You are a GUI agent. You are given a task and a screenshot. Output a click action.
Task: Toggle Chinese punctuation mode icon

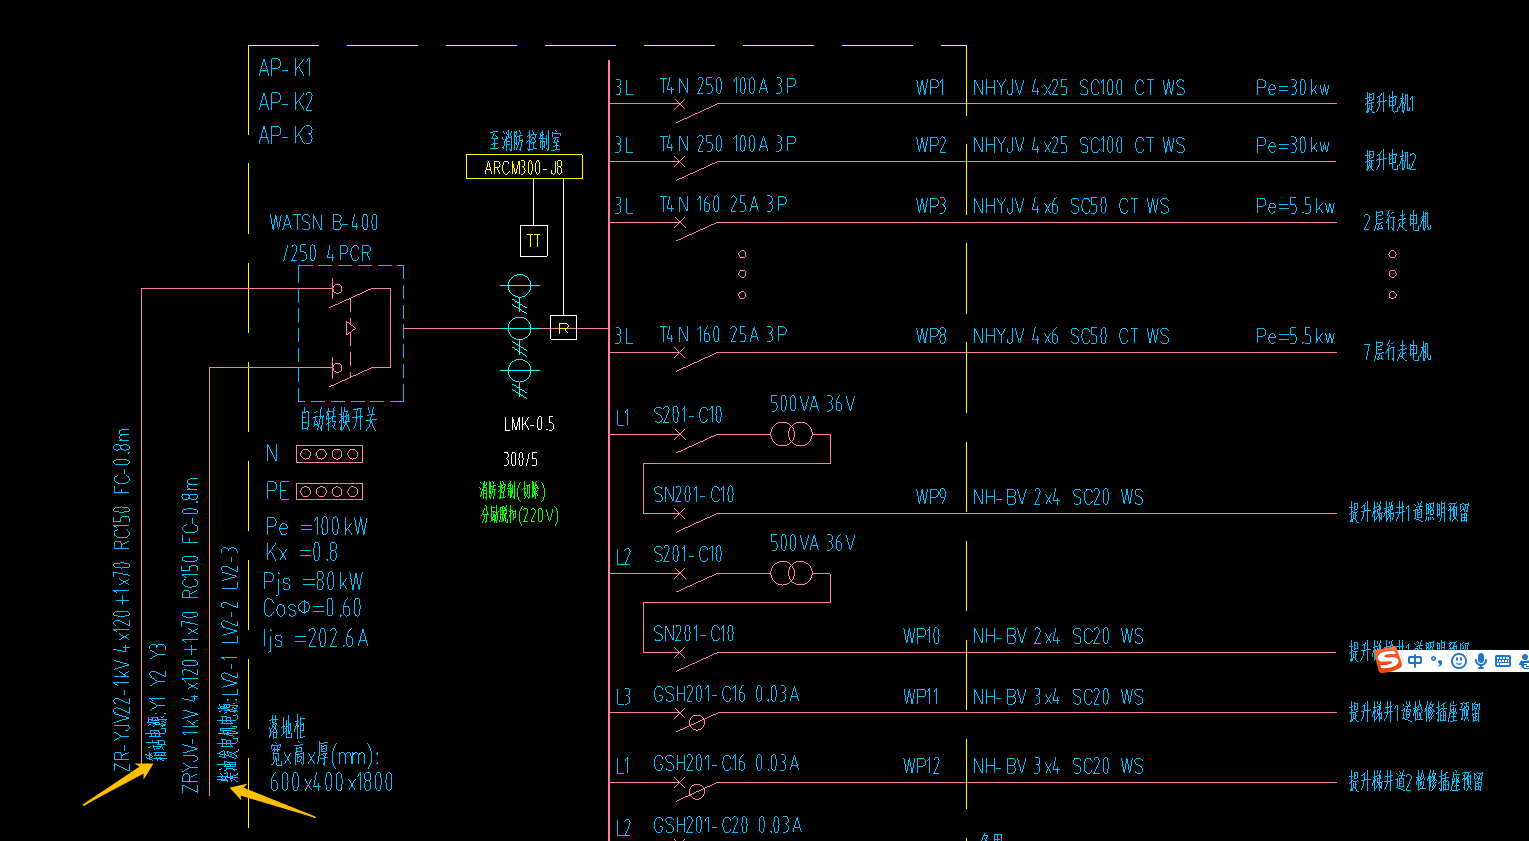tap(1437, 661)
